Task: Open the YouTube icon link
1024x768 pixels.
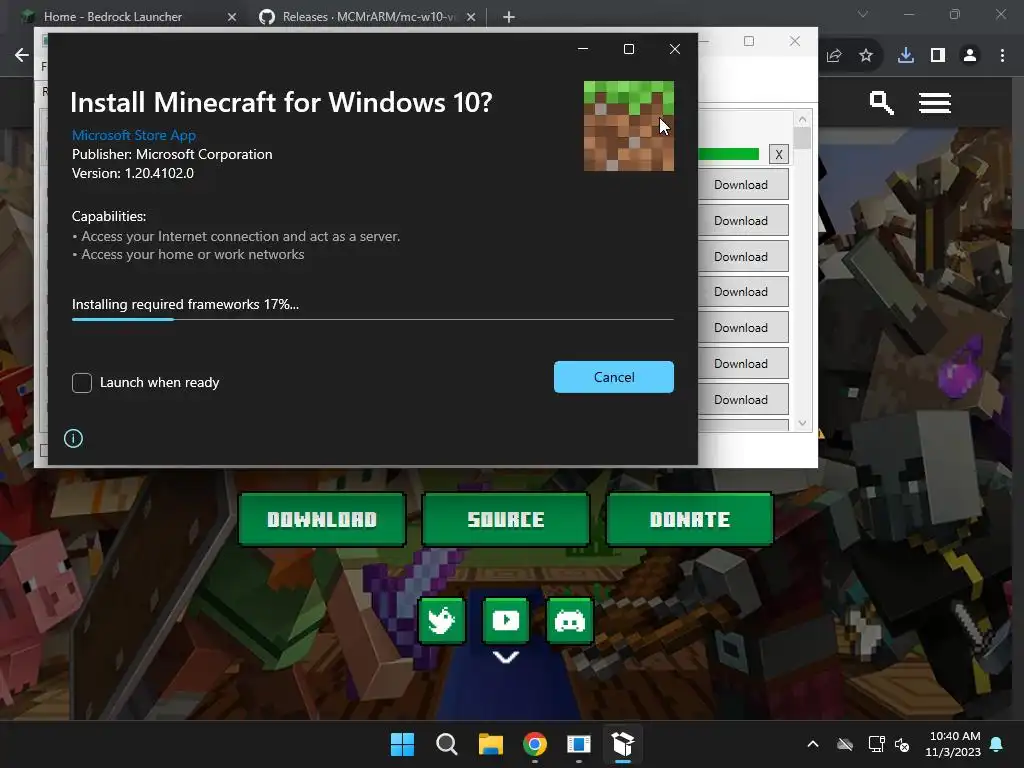Action: point(505,620)
